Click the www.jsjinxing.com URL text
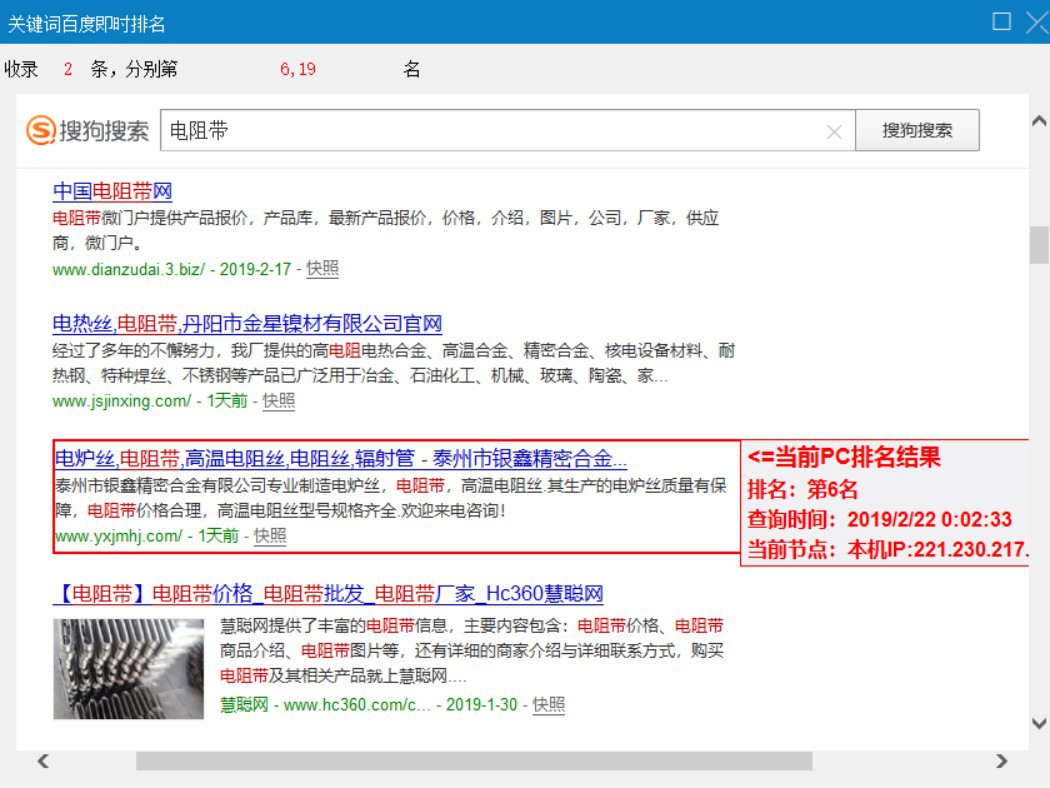The image size is (1050, 788). [122, 402]
